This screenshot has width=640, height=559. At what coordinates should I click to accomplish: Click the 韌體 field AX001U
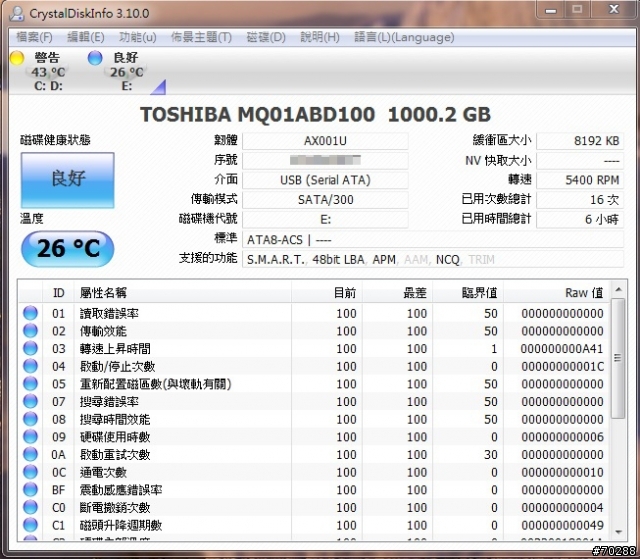click(x=325, y=141)
